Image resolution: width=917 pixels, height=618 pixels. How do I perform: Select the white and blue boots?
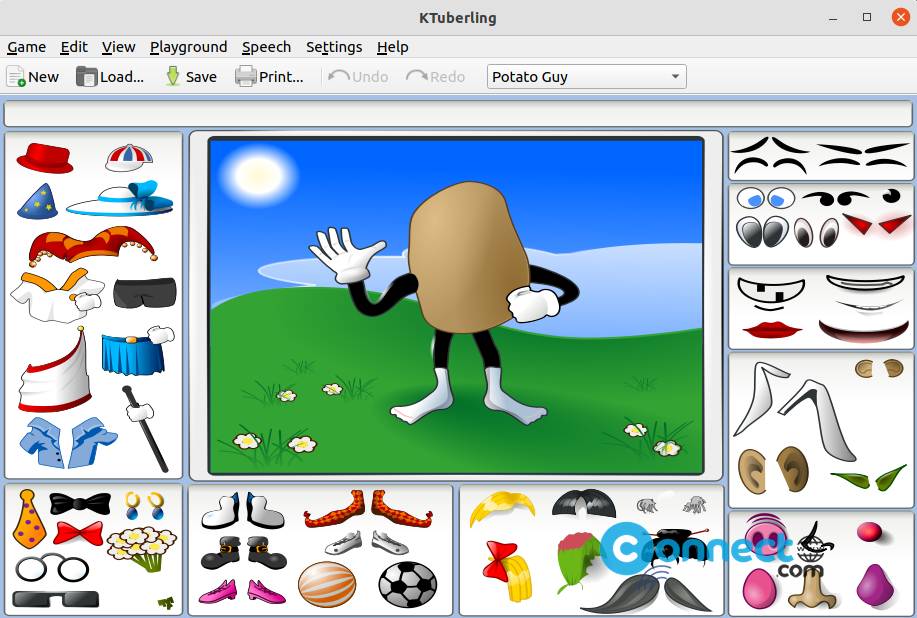(243, 510)
